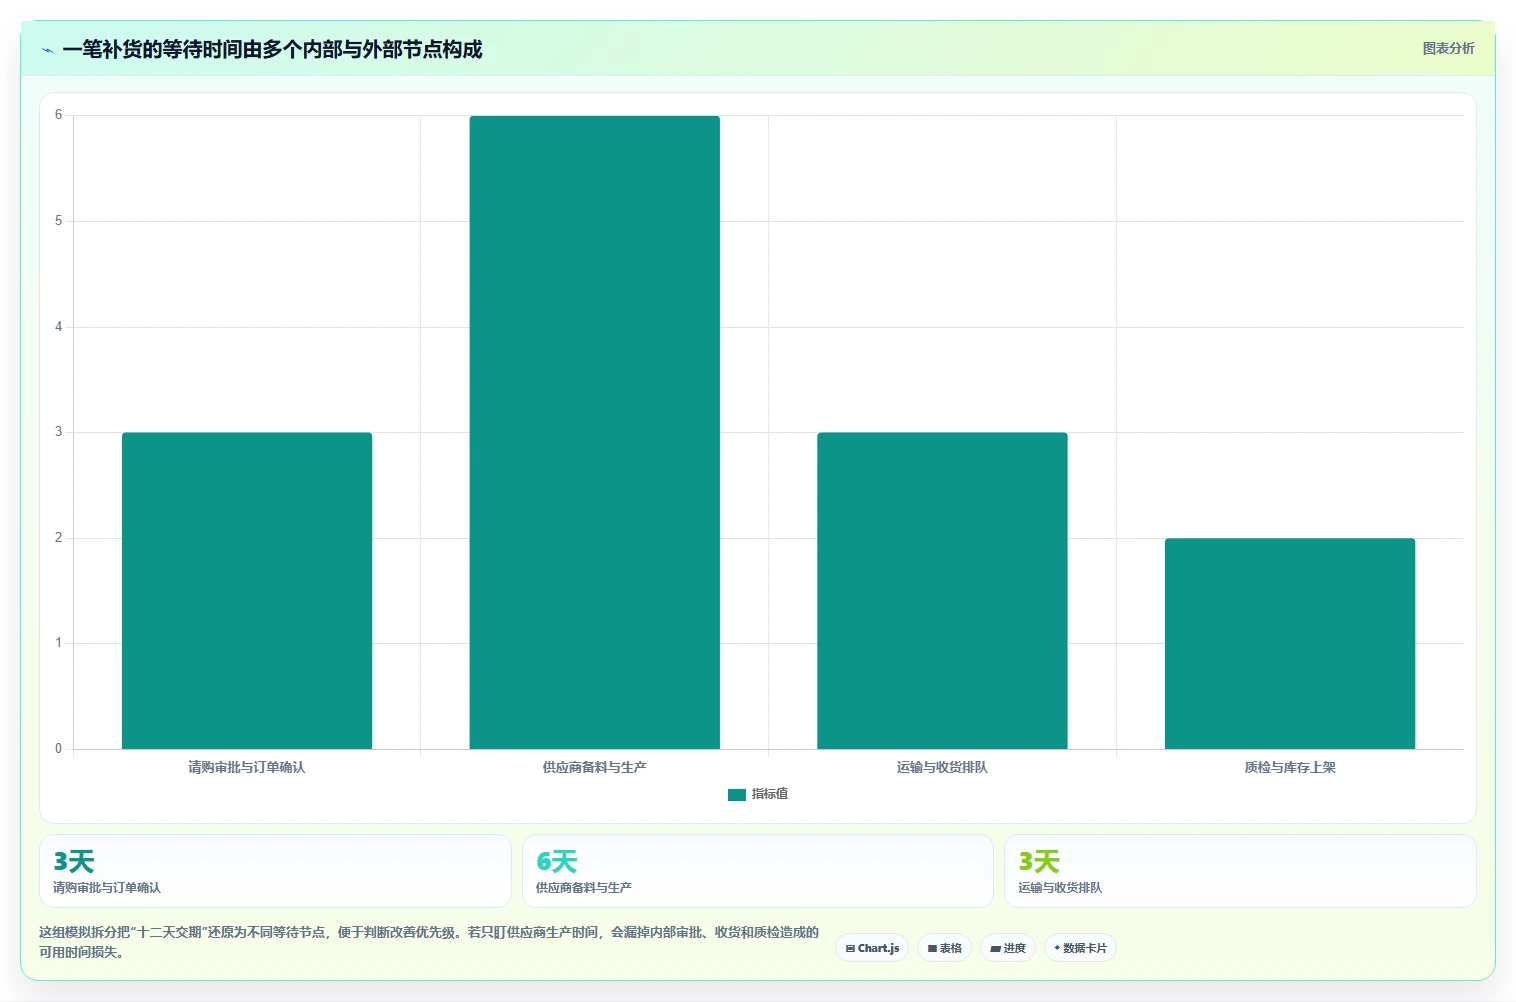Select the 表格 chip
Screen dimensions: 1516x1002
(944, 948)
